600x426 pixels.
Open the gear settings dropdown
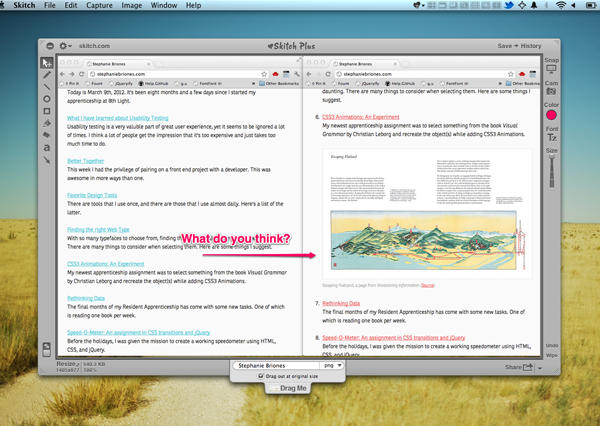[x=65, y=46]
